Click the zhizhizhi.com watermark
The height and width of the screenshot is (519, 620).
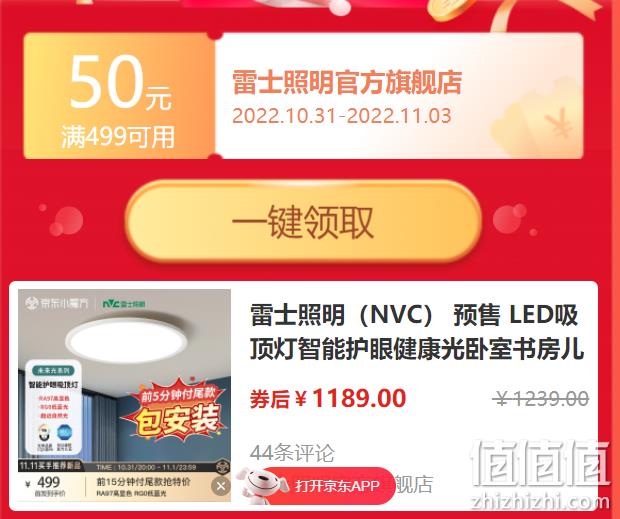(540, 503)
